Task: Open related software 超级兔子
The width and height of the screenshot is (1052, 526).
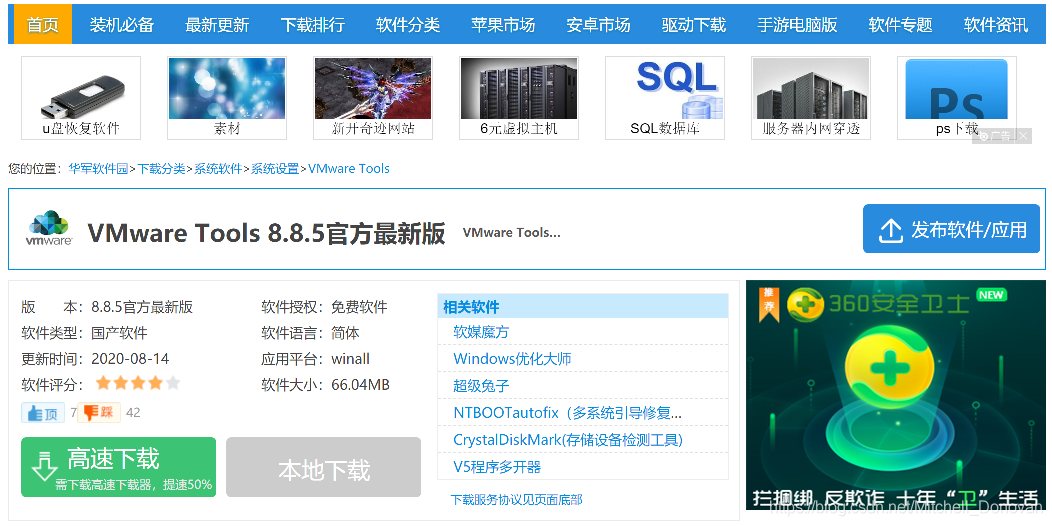Action: 481,386
